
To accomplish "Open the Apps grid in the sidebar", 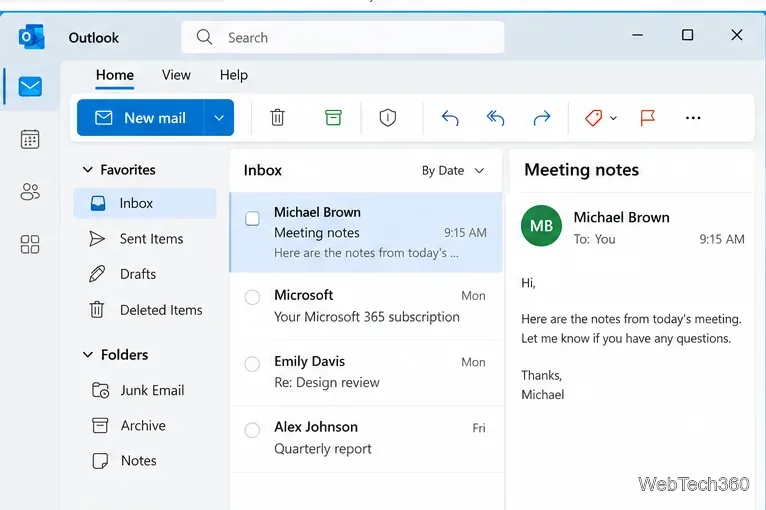I will pos(30,244).
